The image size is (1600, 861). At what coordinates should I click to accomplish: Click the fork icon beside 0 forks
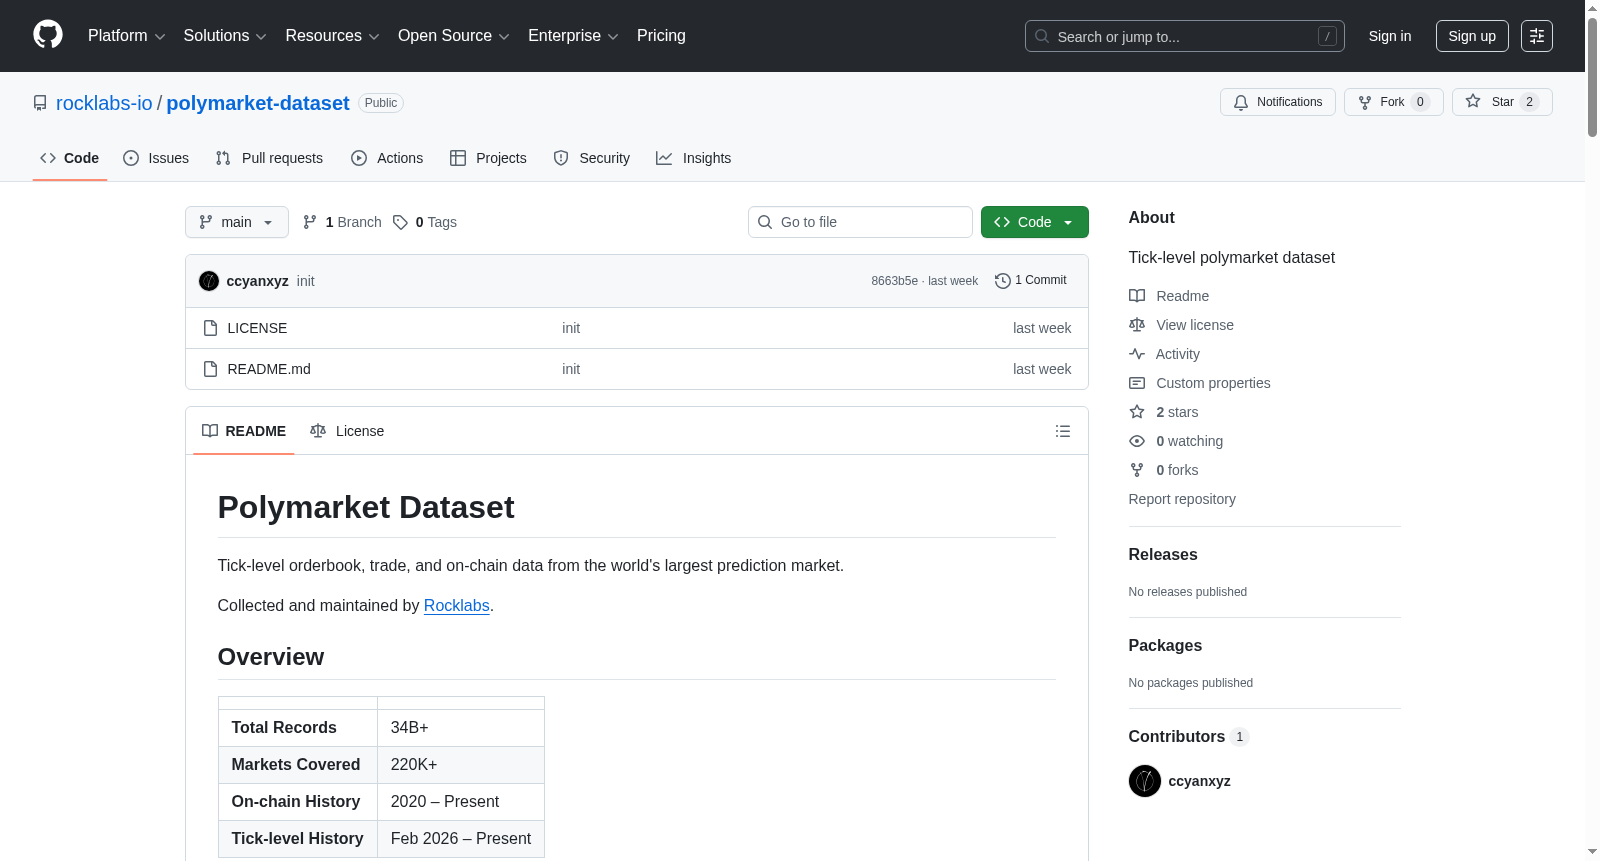(1137, 470)
